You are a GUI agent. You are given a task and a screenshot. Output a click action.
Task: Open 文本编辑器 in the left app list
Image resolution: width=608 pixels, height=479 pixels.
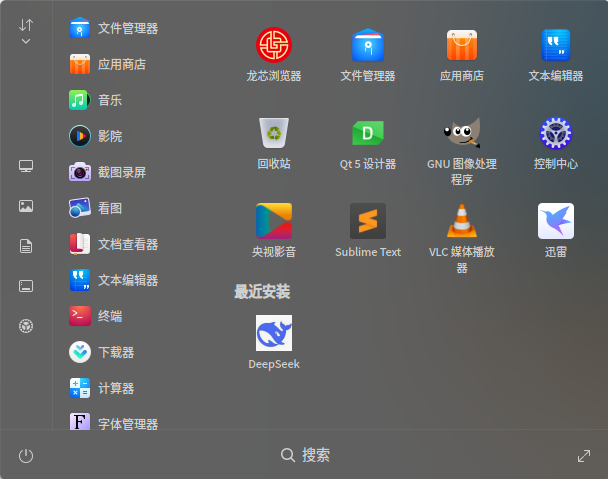tap(114, 280)
